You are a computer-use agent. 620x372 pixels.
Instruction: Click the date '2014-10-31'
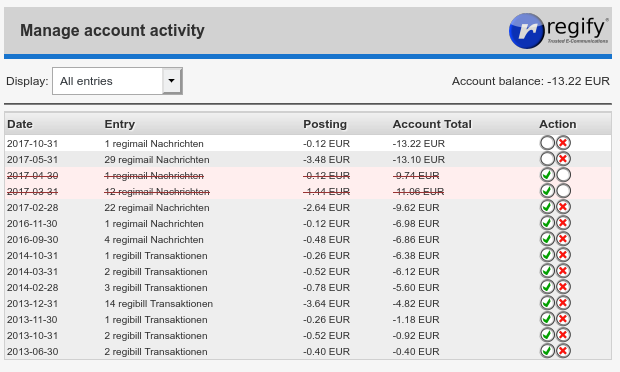click(32, 256)
